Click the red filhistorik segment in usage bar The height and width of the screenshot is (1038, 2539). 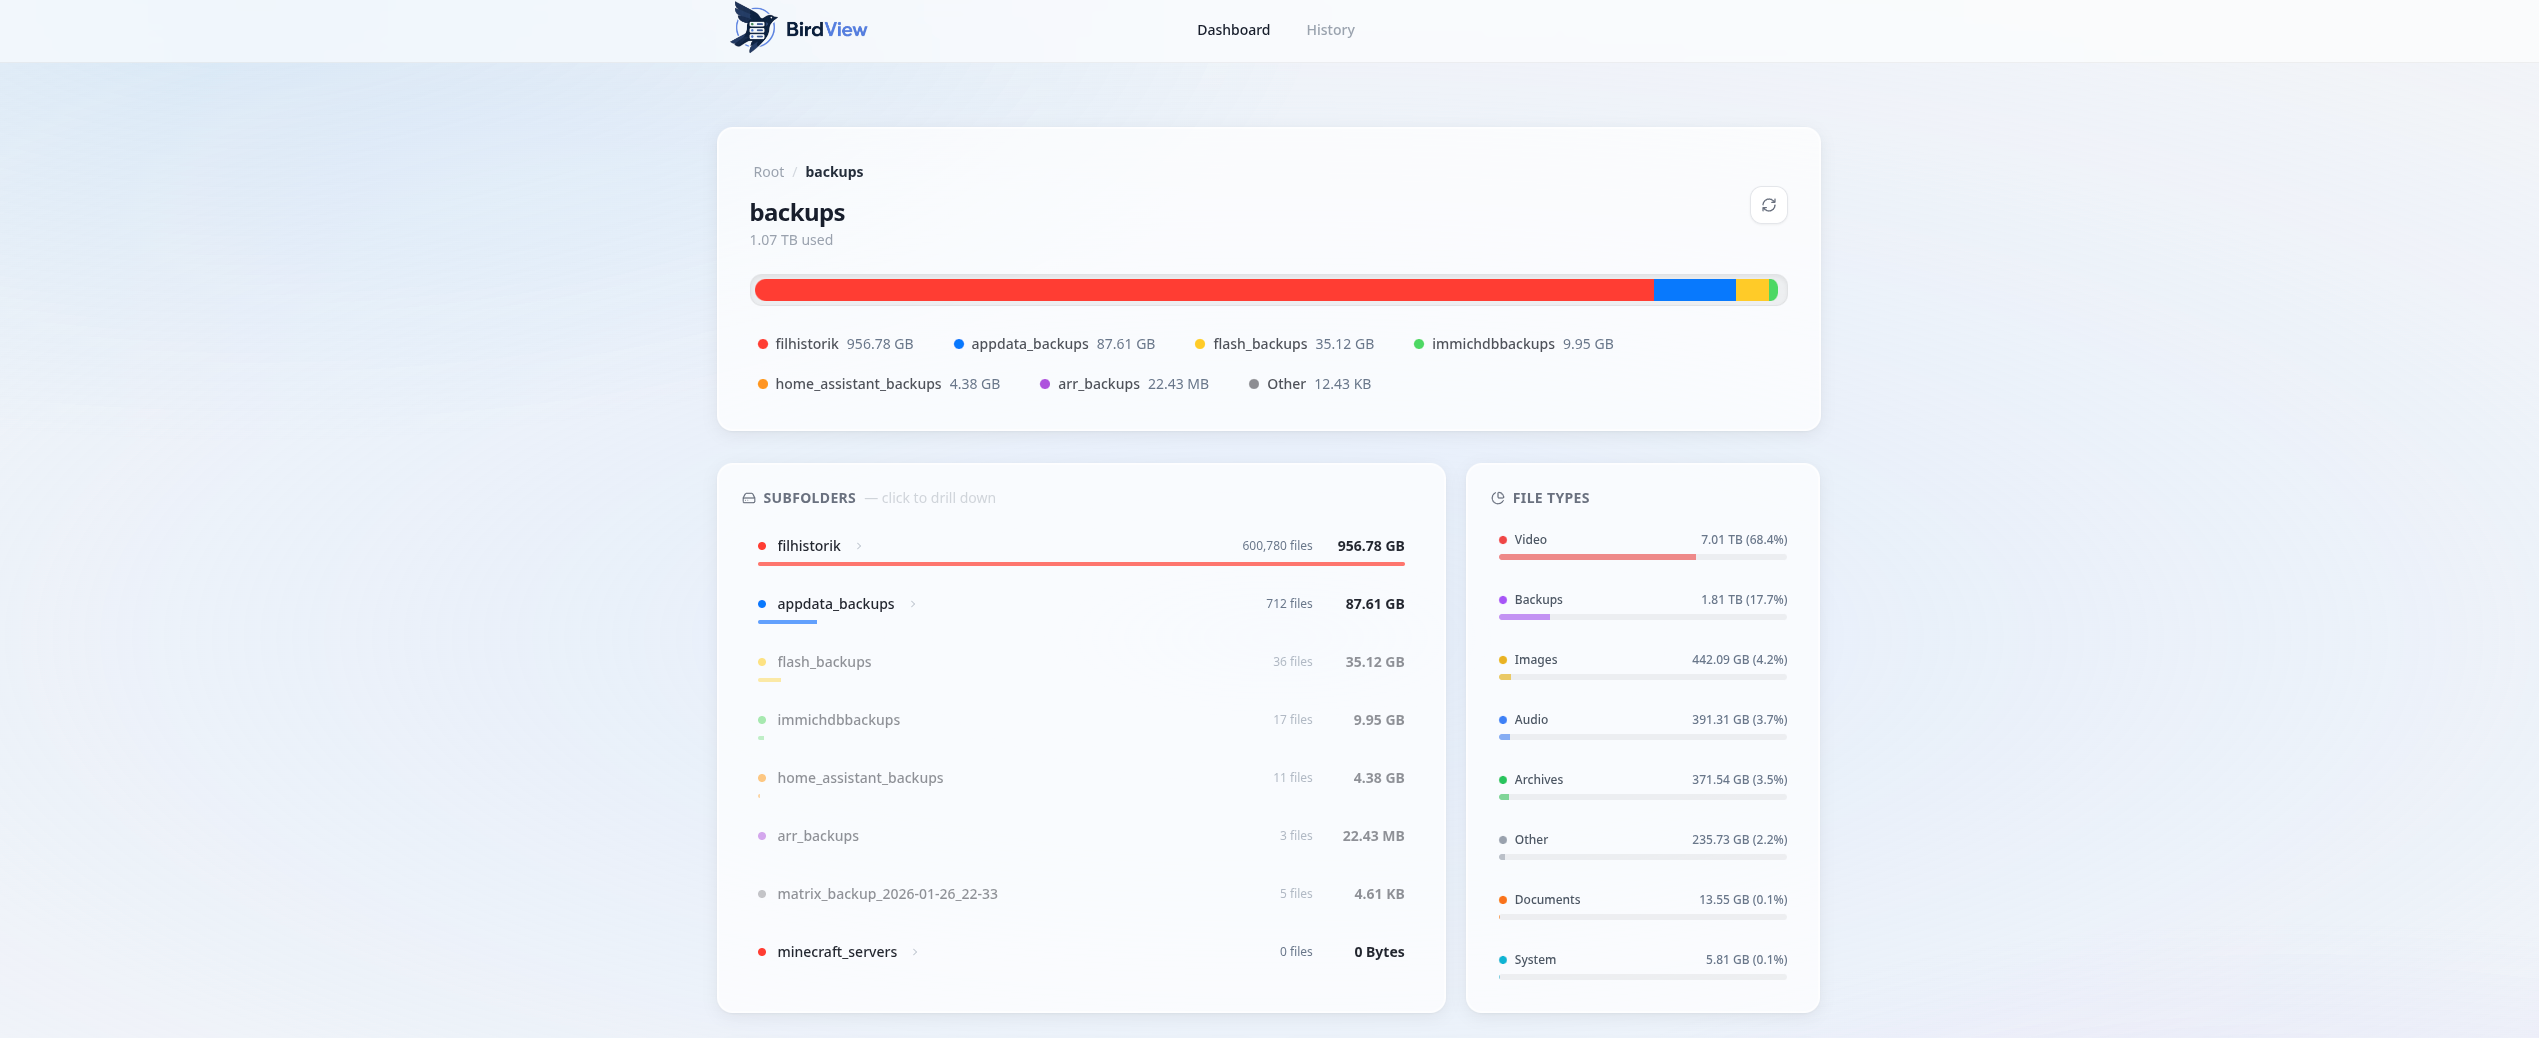coord(1204,290)
